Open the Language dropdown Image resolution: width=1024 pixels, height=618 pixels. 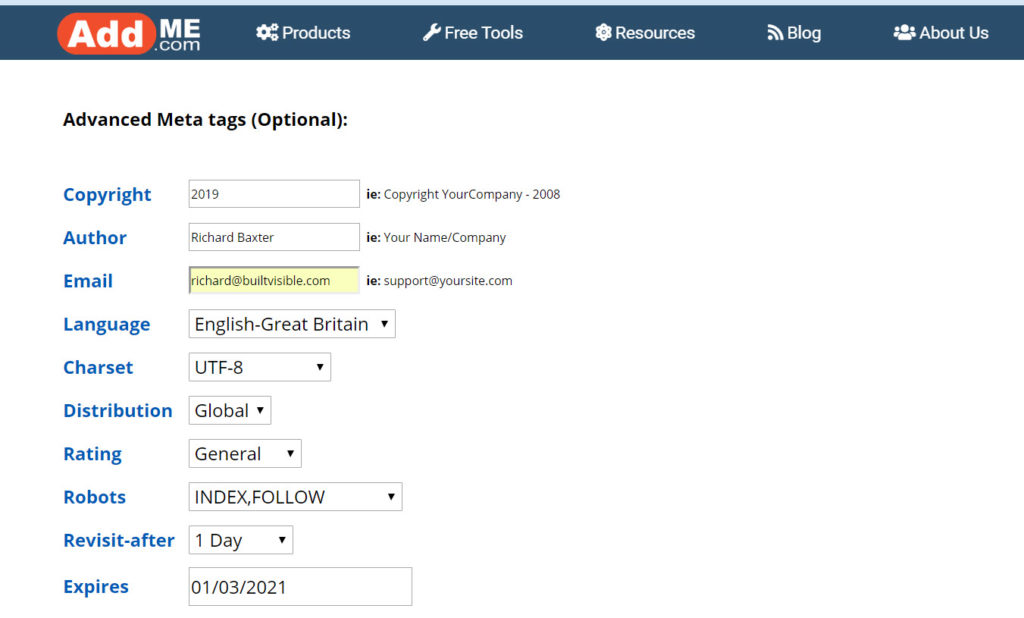pos(291,323)
